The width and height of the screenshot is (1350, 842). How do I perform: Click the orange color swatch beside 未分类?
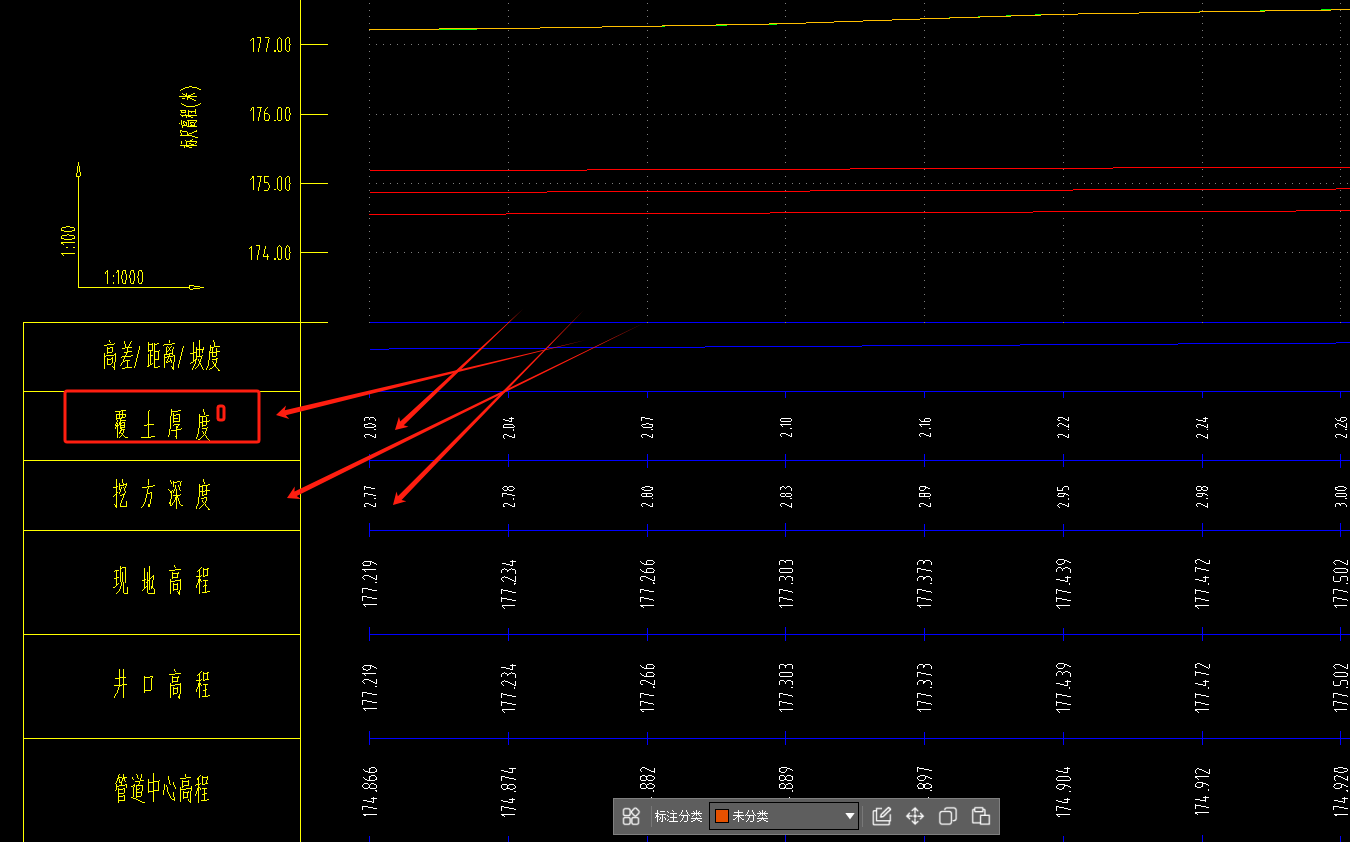[x=721, y=816]
